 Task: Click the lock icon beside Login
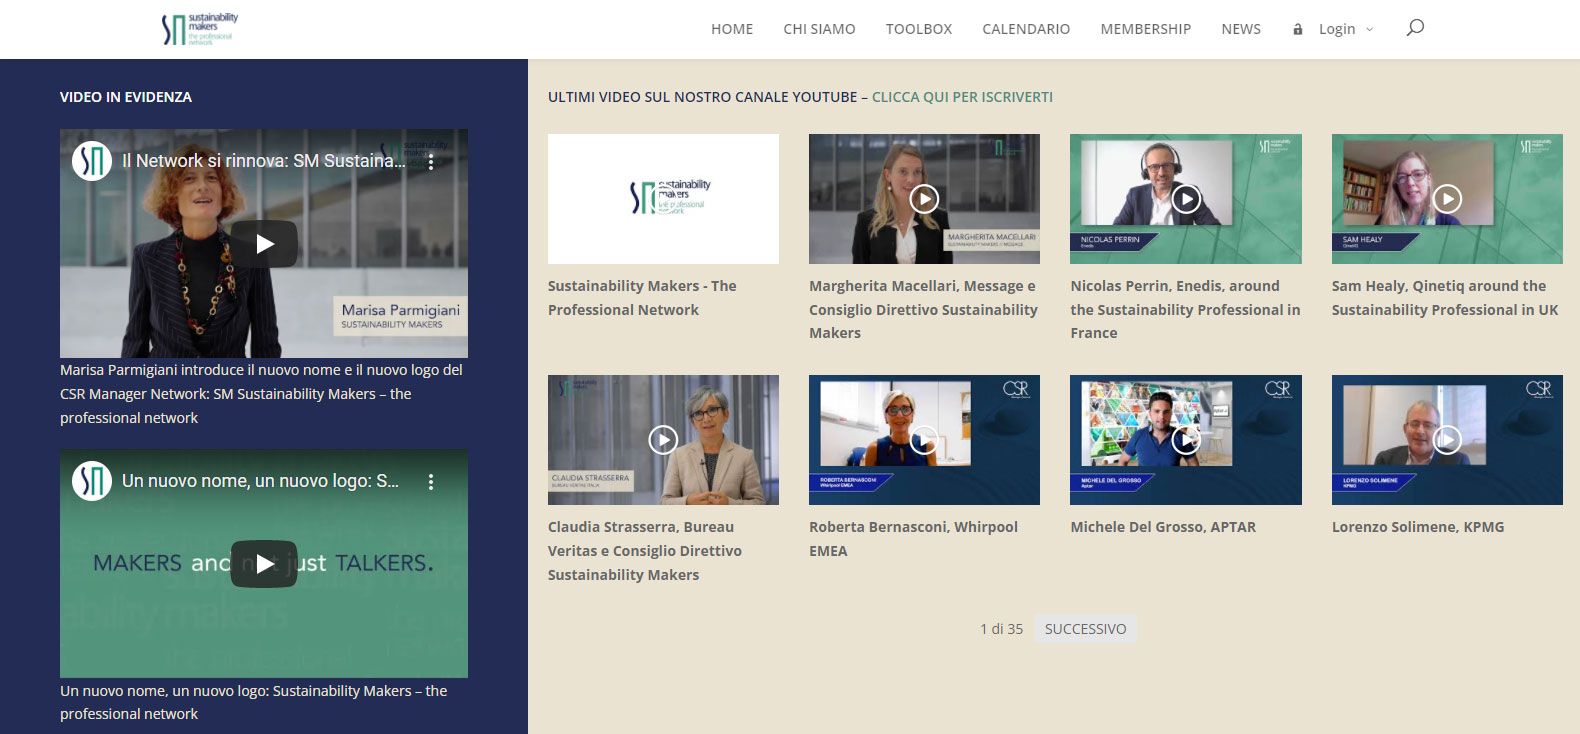[1298, 29]
